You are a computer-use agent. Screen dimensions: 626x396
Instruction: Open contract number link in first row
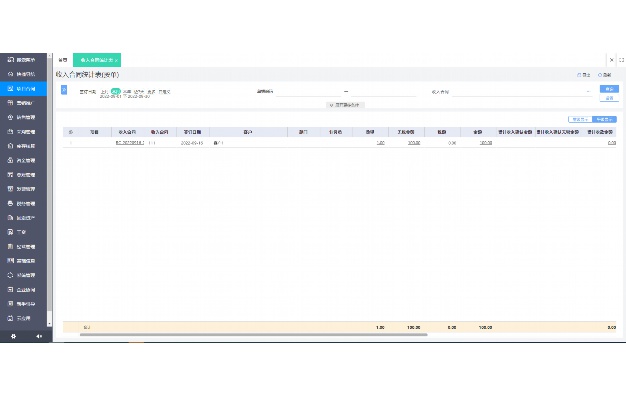pos(130,143)
